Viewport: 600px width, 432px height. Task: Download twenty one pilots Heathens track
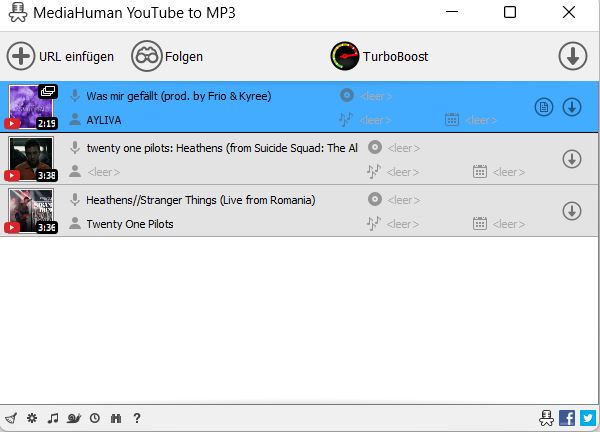[572, 159]
